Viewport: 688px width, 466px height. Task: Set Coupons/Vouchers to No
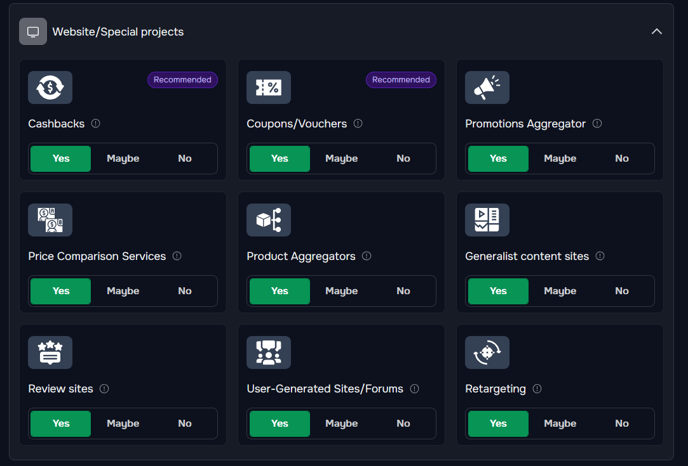[x=403, y=158]
